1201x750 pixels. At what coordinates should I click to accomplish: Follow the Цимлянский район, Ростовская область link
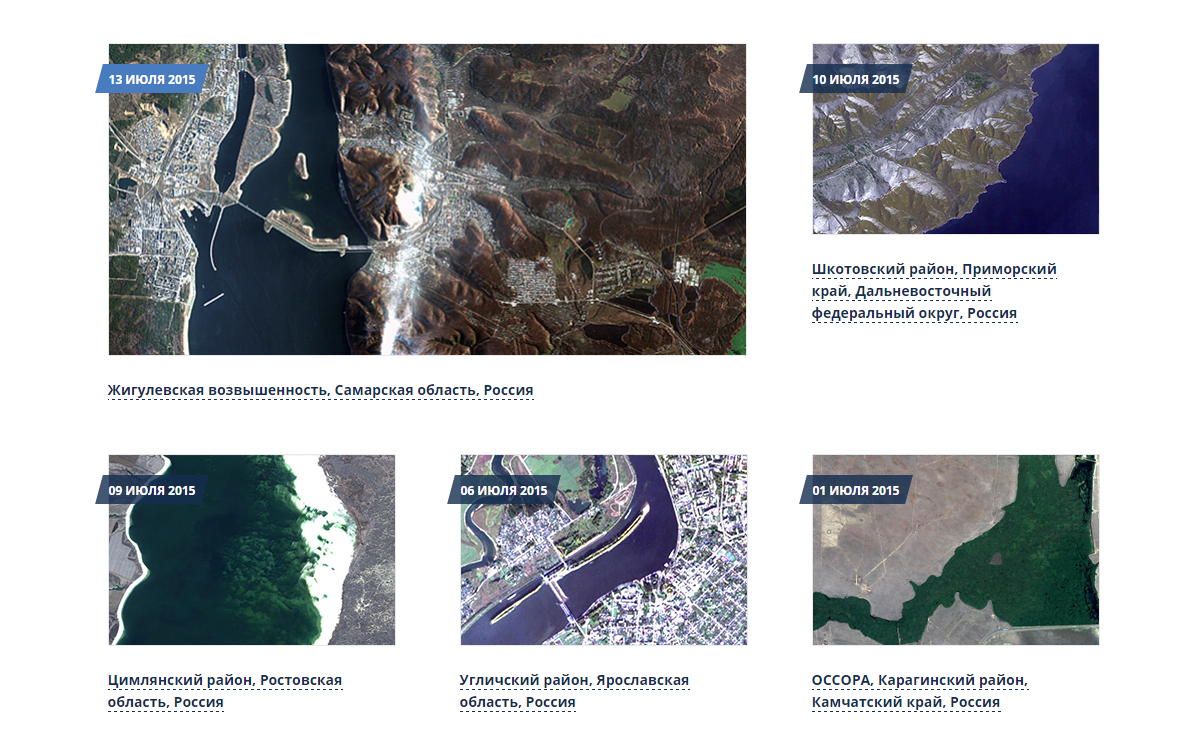tap(225, 691)
